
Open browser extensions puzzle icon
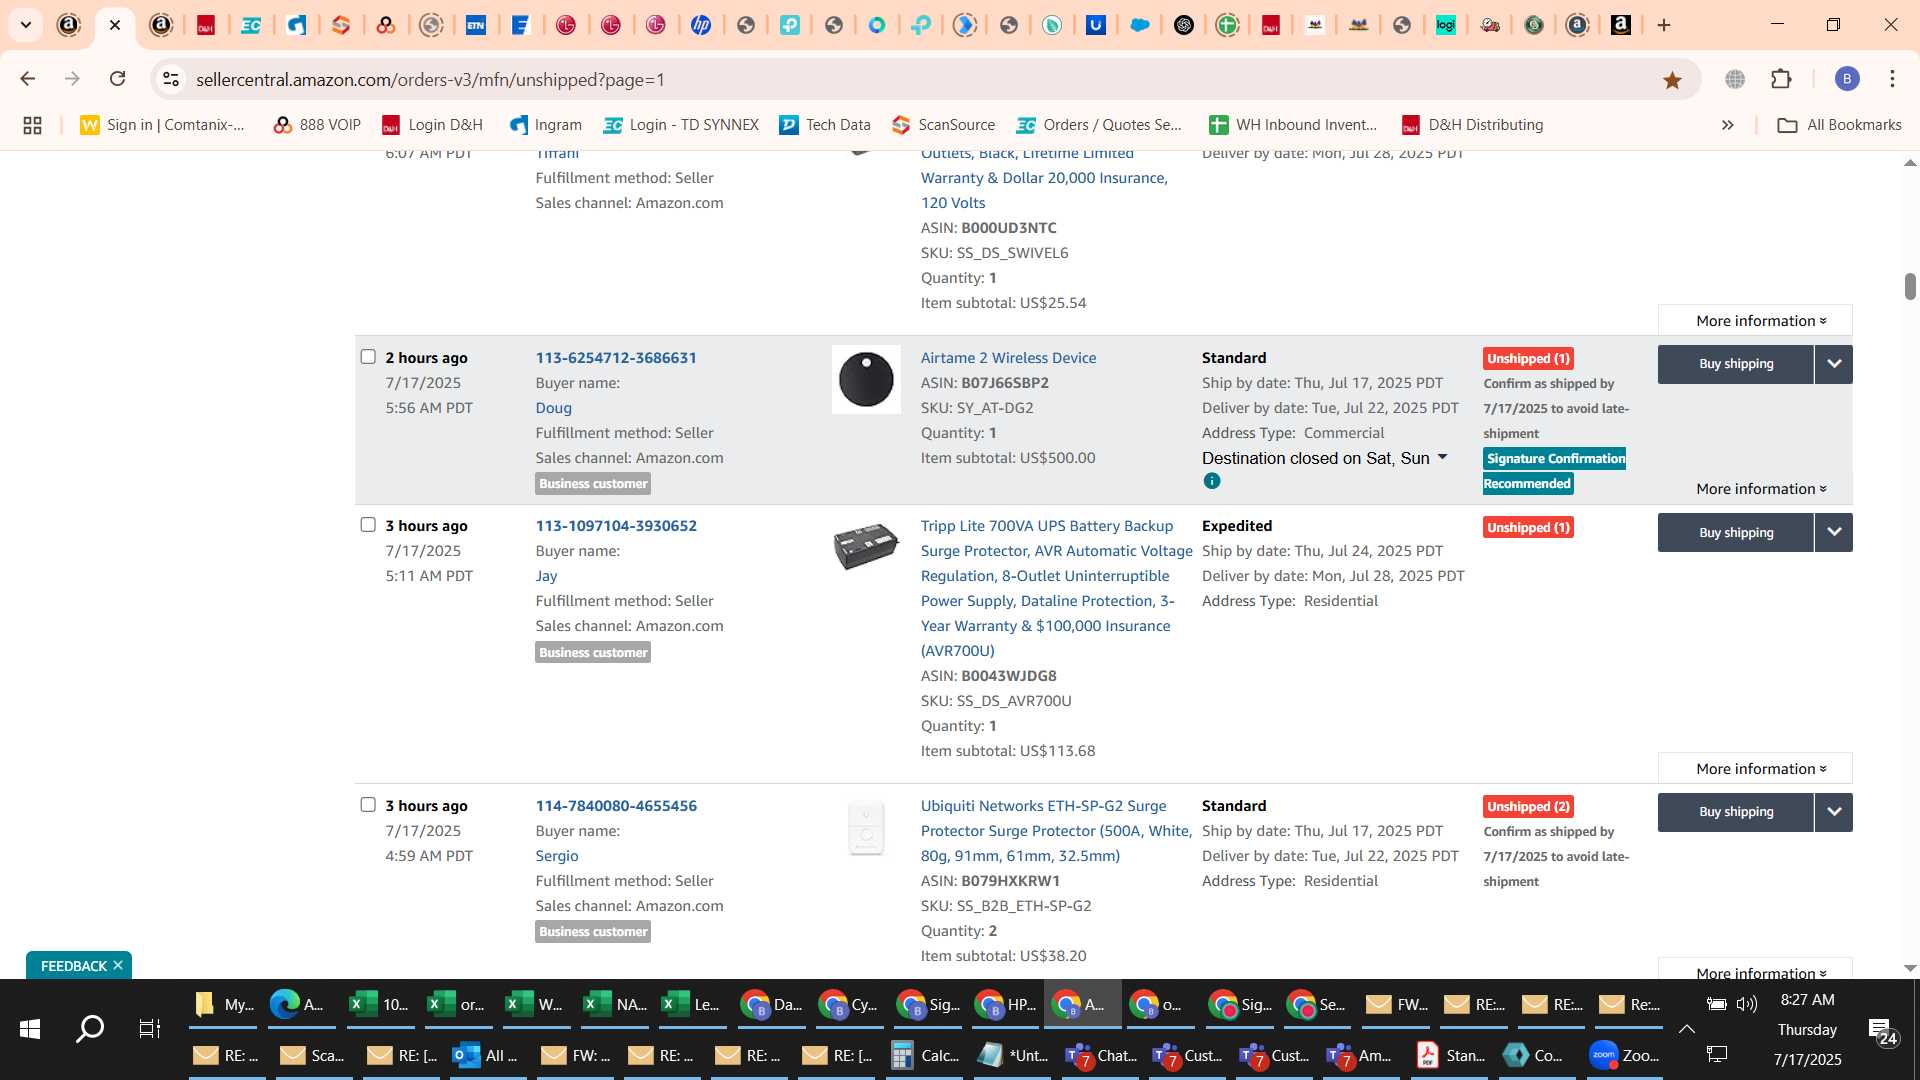(x=1781, y=79)
